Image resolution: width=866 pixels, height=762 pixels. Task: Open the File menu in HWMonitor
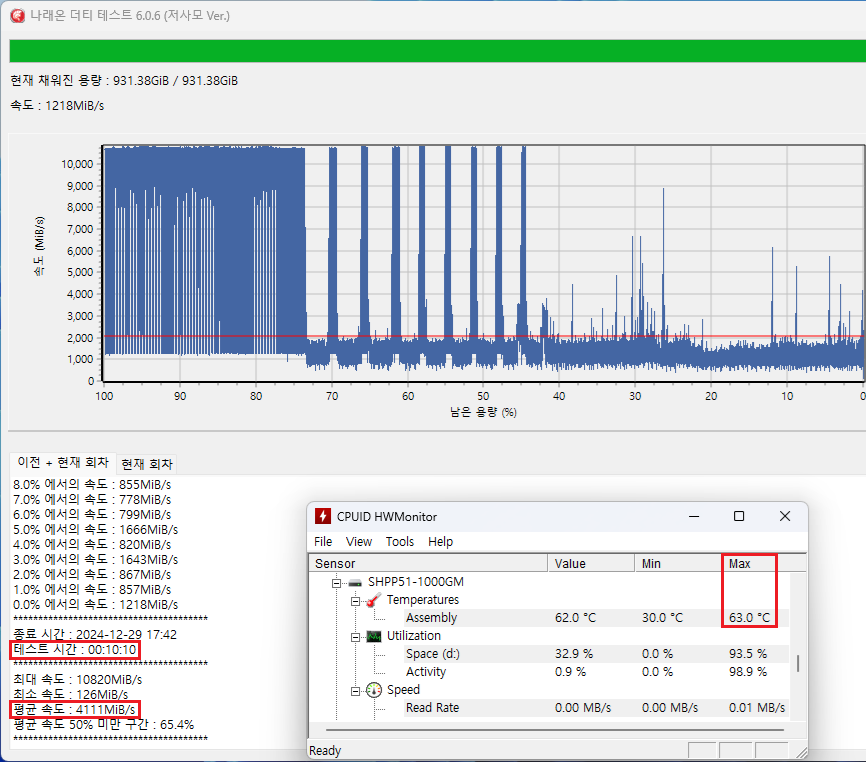coord(323,542)
